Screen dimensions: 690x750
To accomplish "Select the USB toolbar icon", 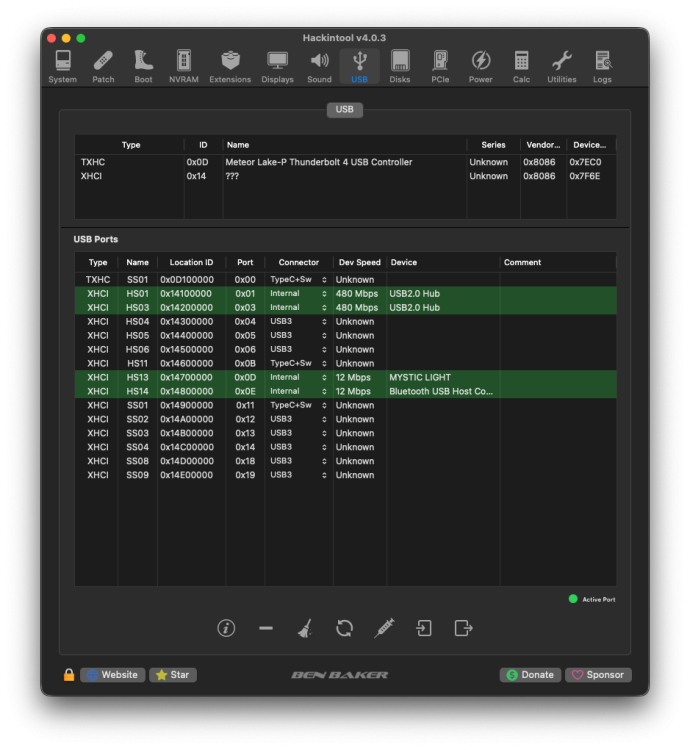I will [x=360, y=67].
